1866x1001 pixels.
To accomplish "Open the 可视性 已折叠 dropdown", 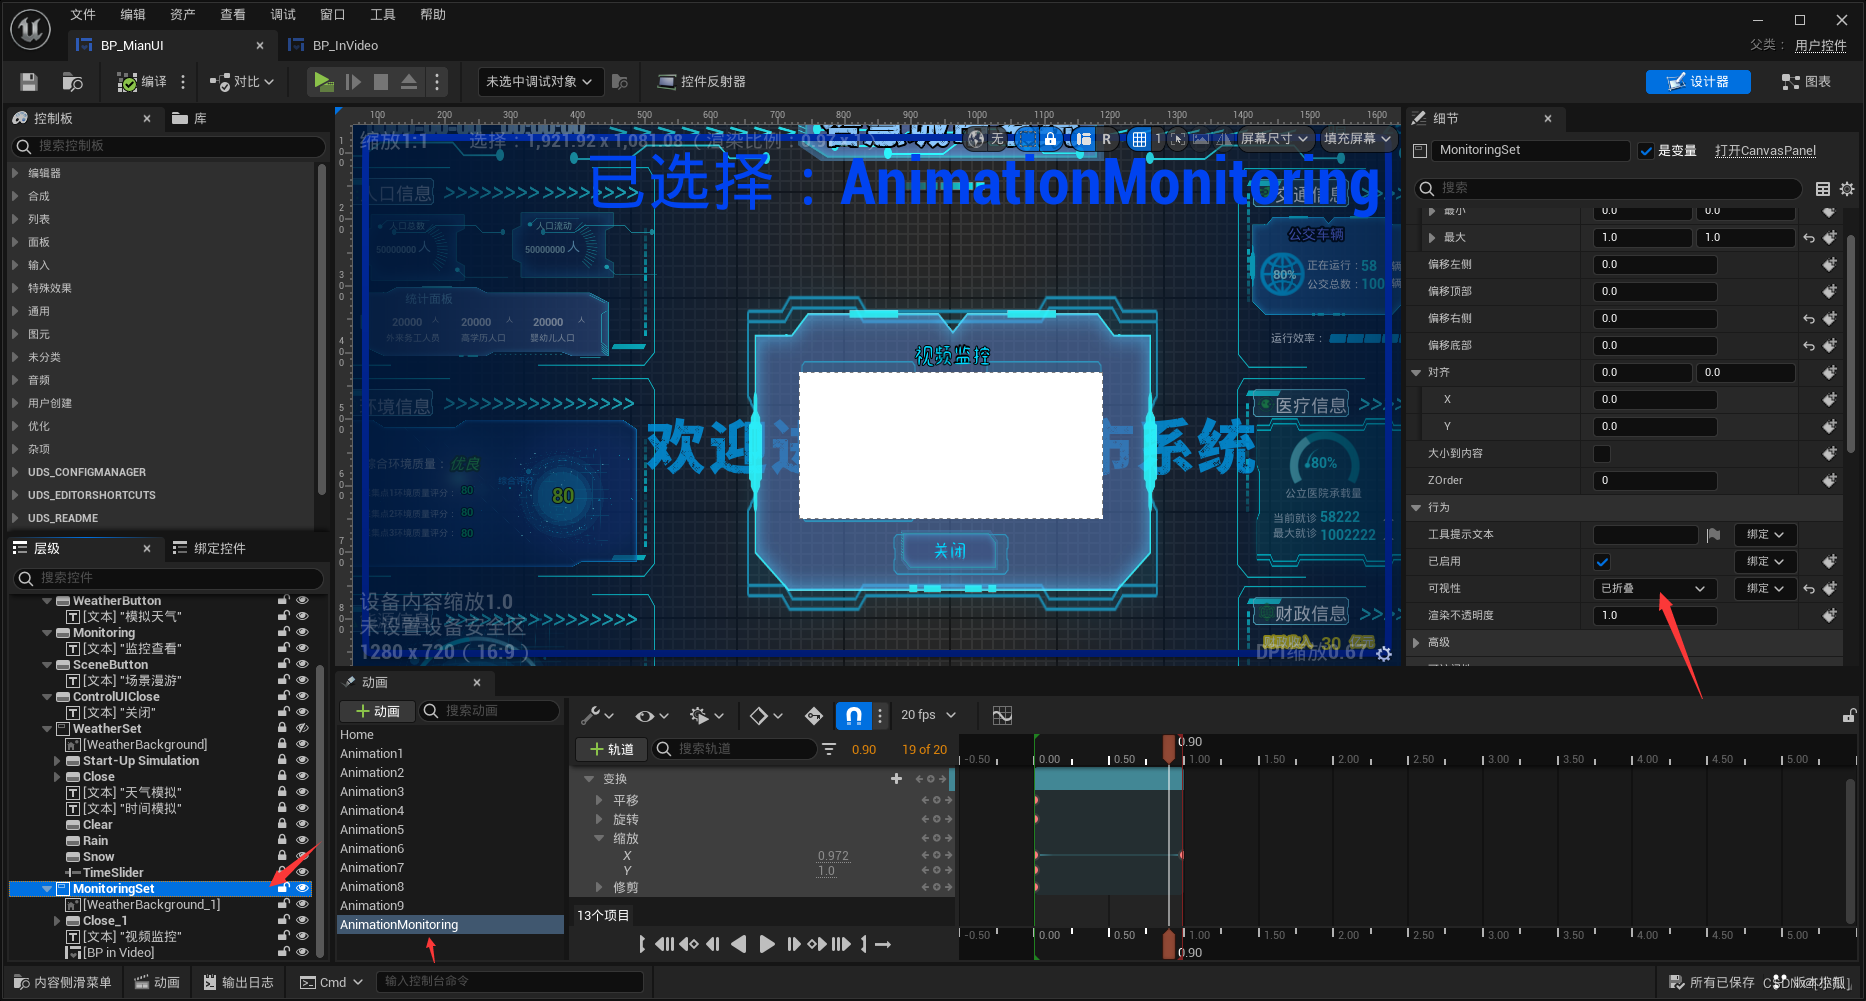I will click(1654, 589).
